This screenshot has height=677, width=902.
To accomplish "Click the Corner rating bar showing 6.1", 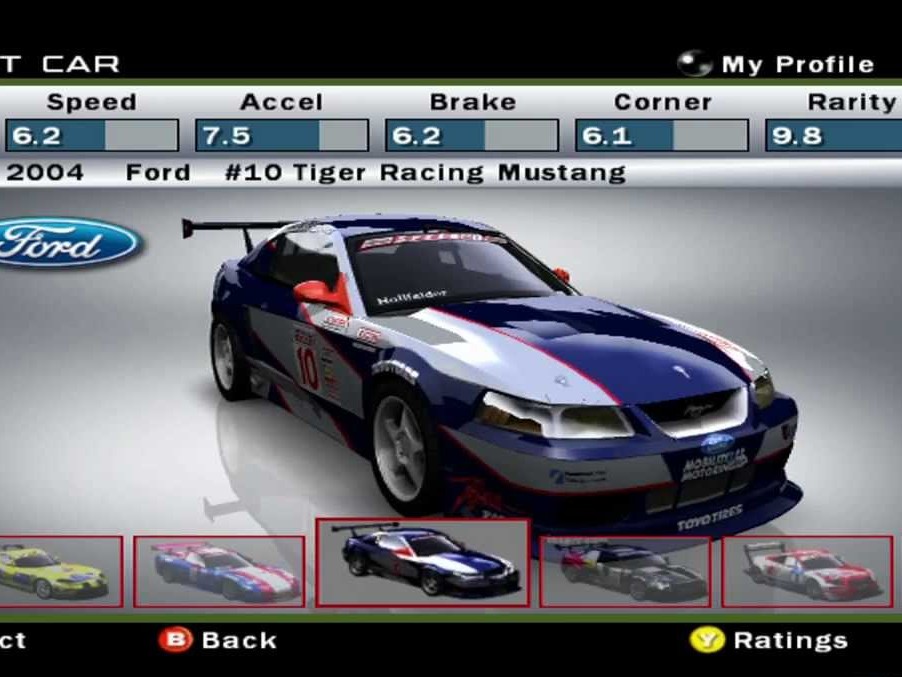I will coord(661,135).
